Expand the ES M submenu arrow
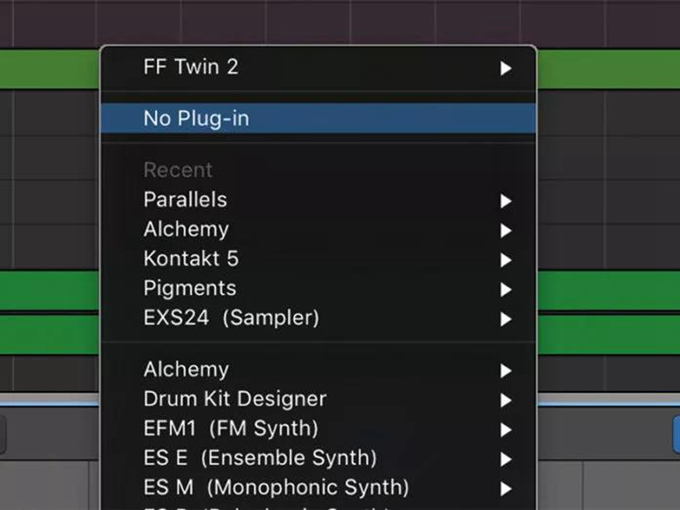The width and height of the screenshot is (680, 510). 506,489
